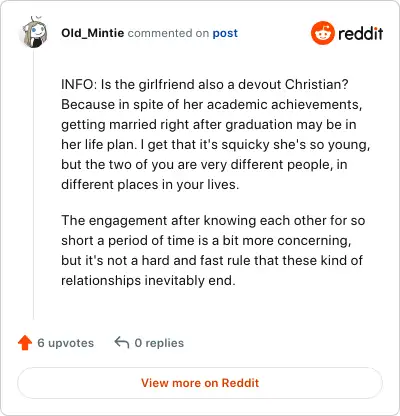This screenshot has width=400, height=416.
Task: Click the Old_Mintie user avatar
Action: [35, 32]
